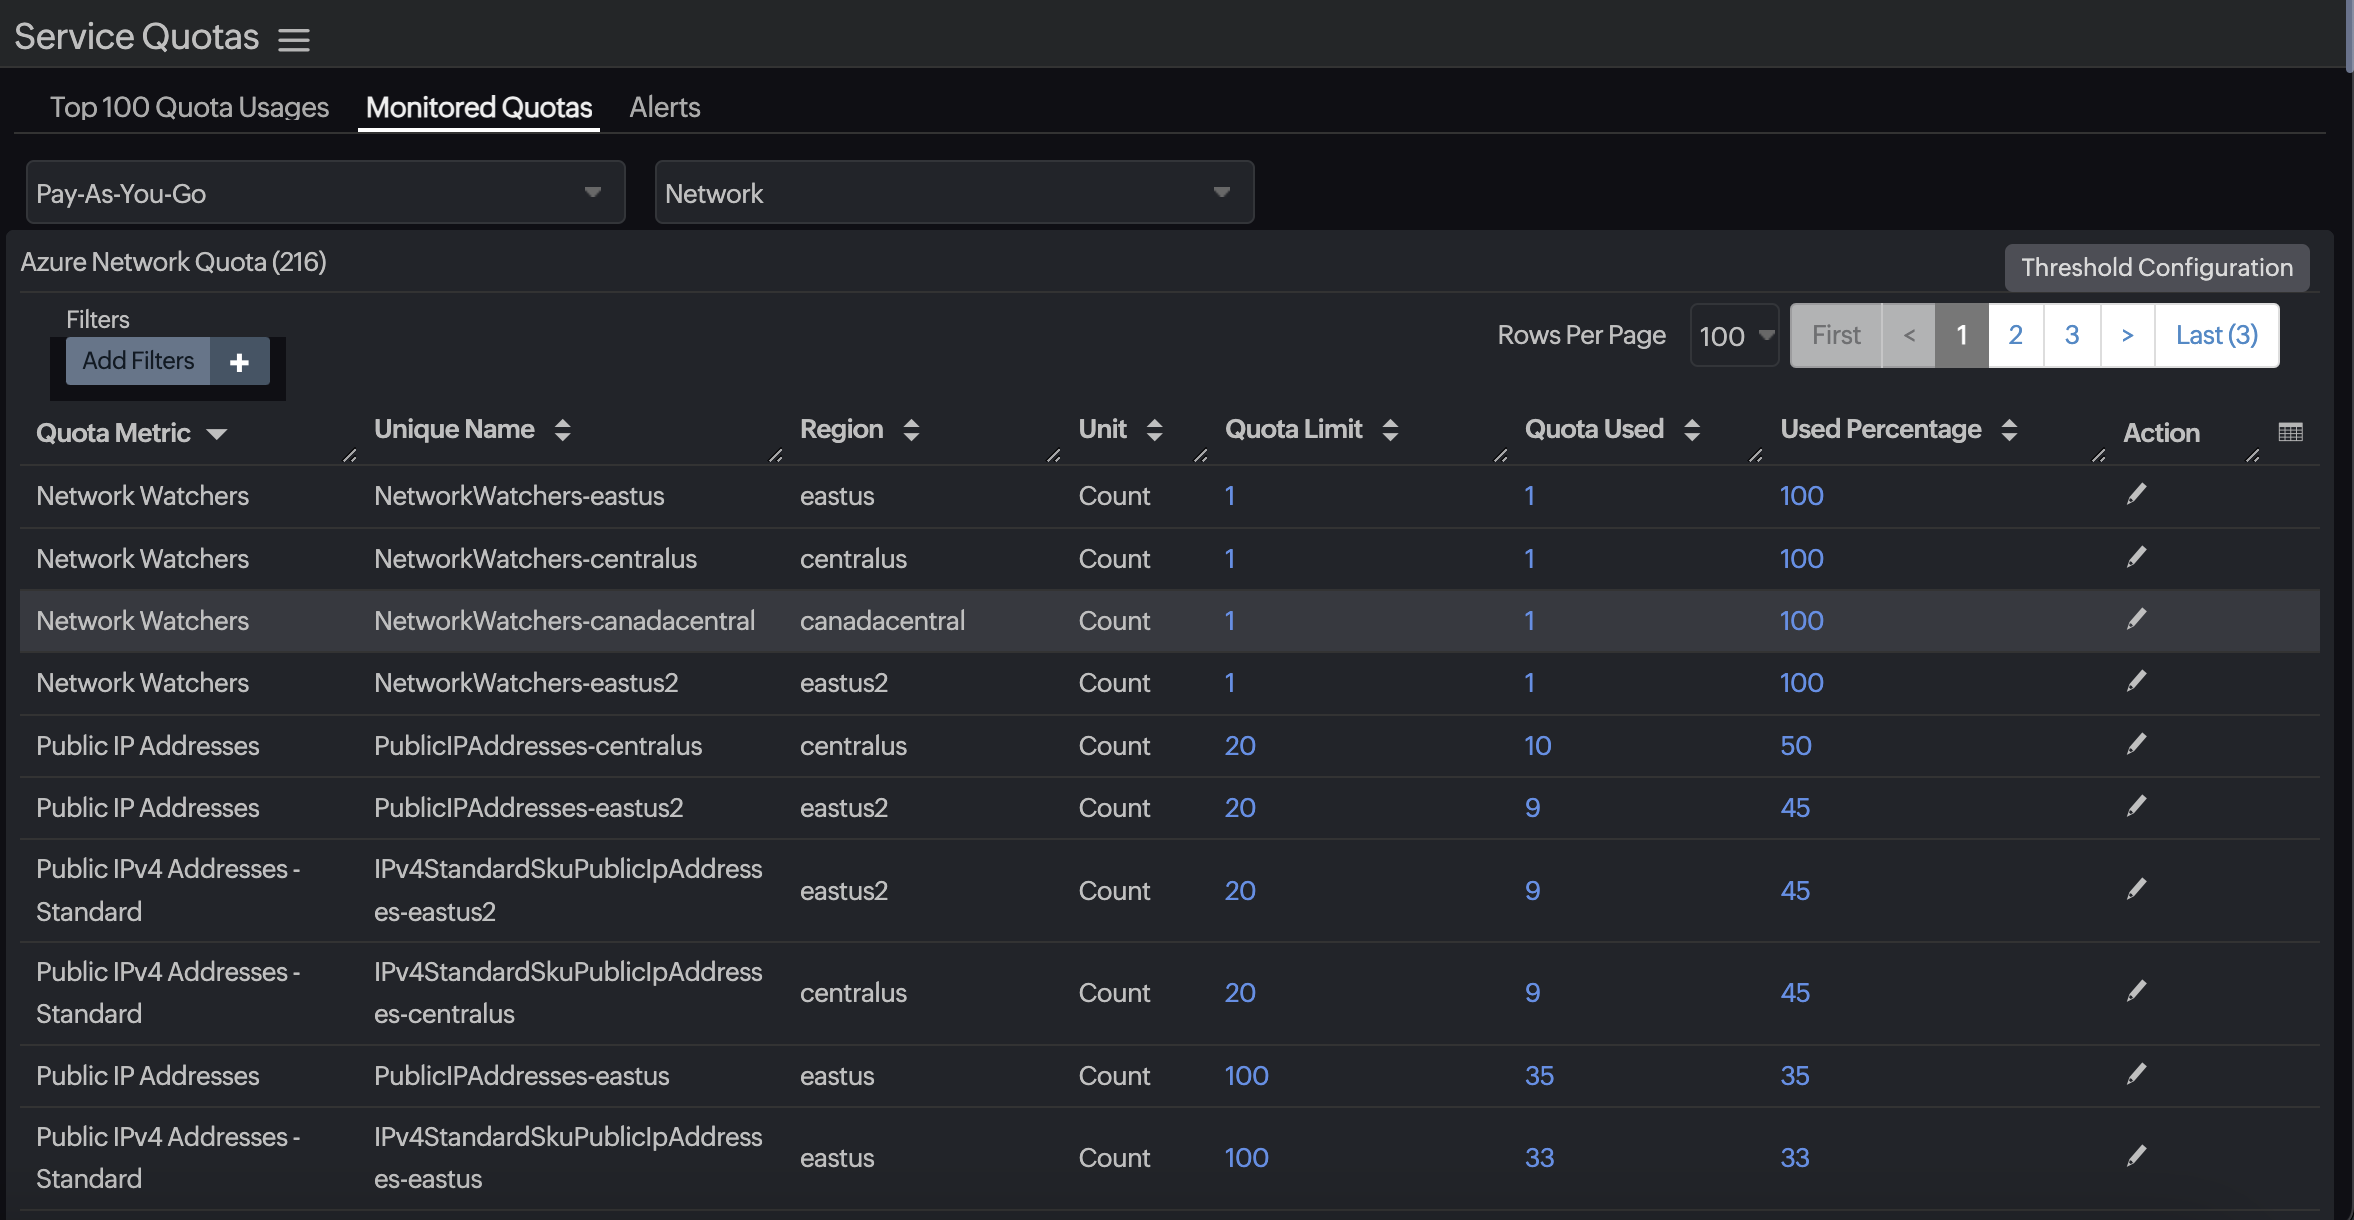The width and height of the screenshot is (2354, 1220).
Task: Open the Service Quotas hamburger menu
Action: [x=293, y=39]
